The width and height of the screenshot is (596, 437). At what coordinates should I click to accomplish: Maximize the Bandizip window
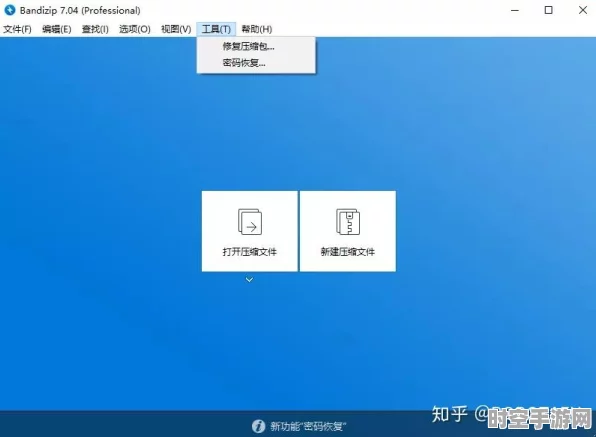[x=548, y=10]
